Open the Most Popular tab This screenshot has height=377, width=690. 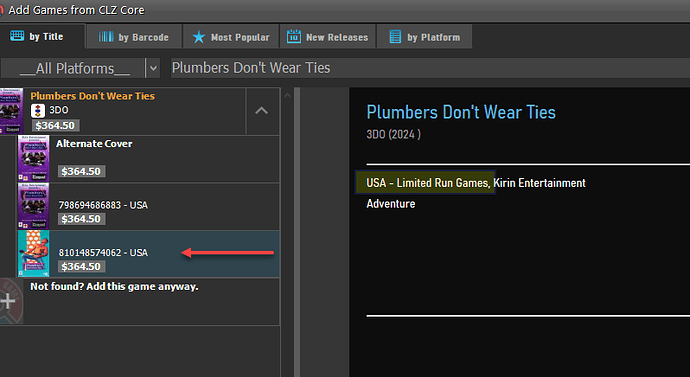click(231, 37)
